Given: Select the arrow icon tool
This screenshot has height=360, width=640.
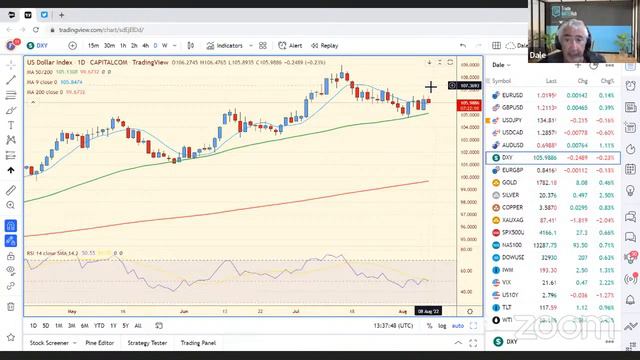Looking at the screenshot, I should point(11,170).
